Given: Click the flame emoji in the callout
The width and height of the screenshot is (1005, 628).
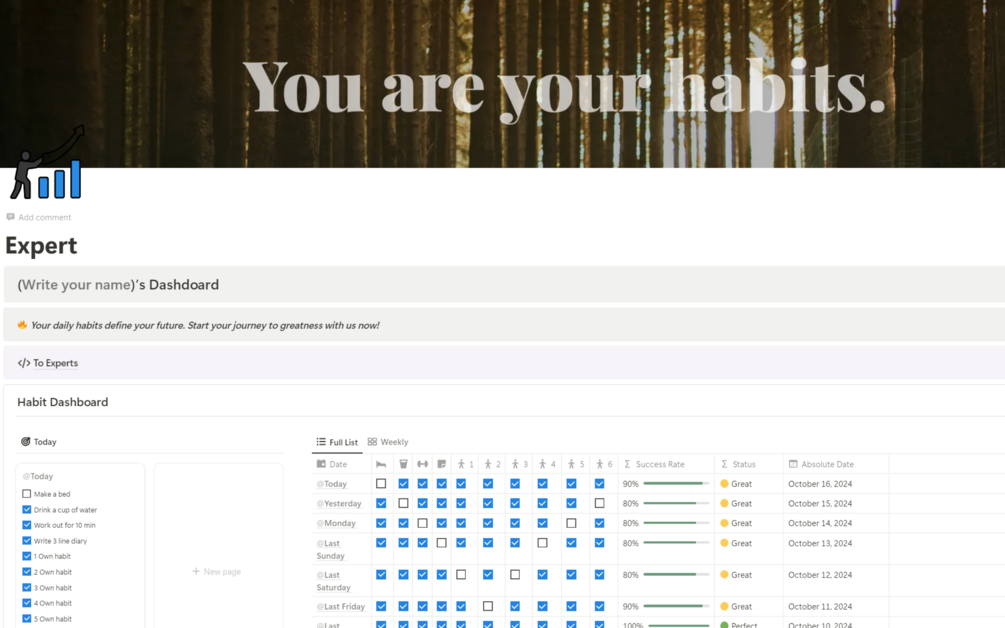Looking at the screenshot, I should 22,325.
